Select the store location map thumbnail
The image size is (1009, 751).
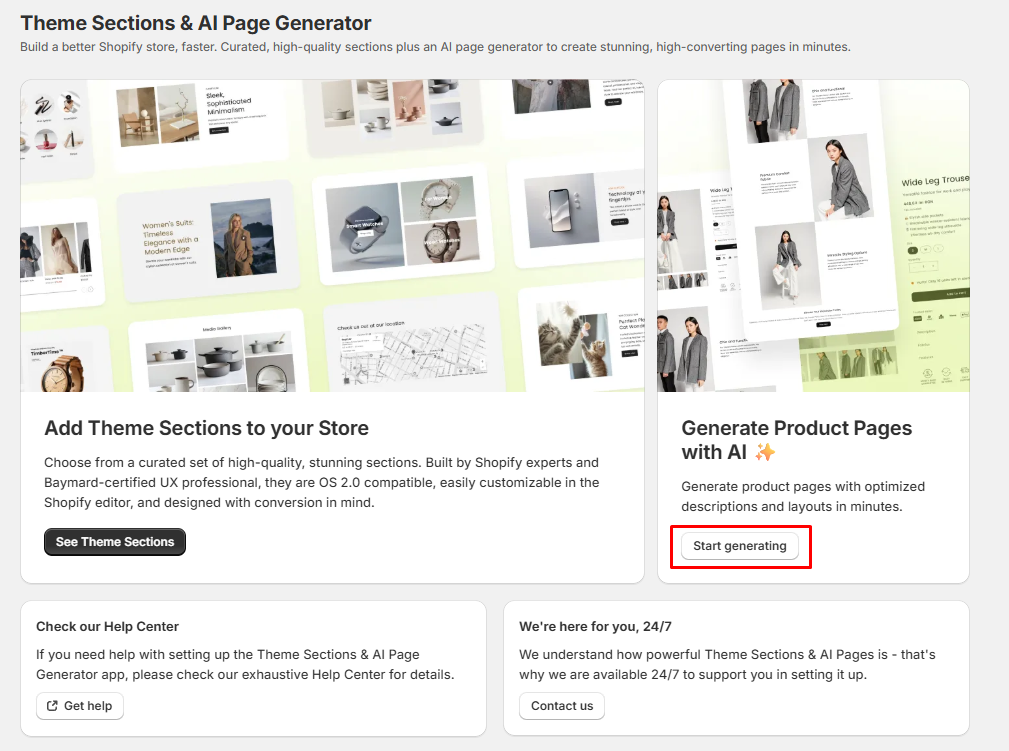coord(412,346)
